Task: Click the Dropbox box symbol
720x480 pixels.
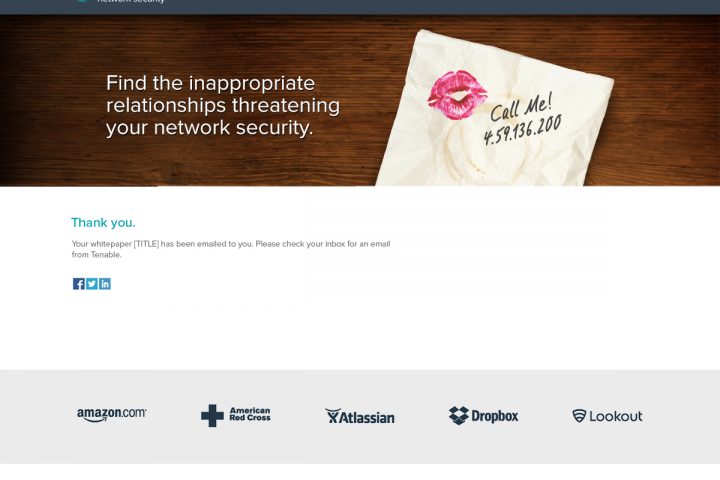Action: [x=459, y=415]
